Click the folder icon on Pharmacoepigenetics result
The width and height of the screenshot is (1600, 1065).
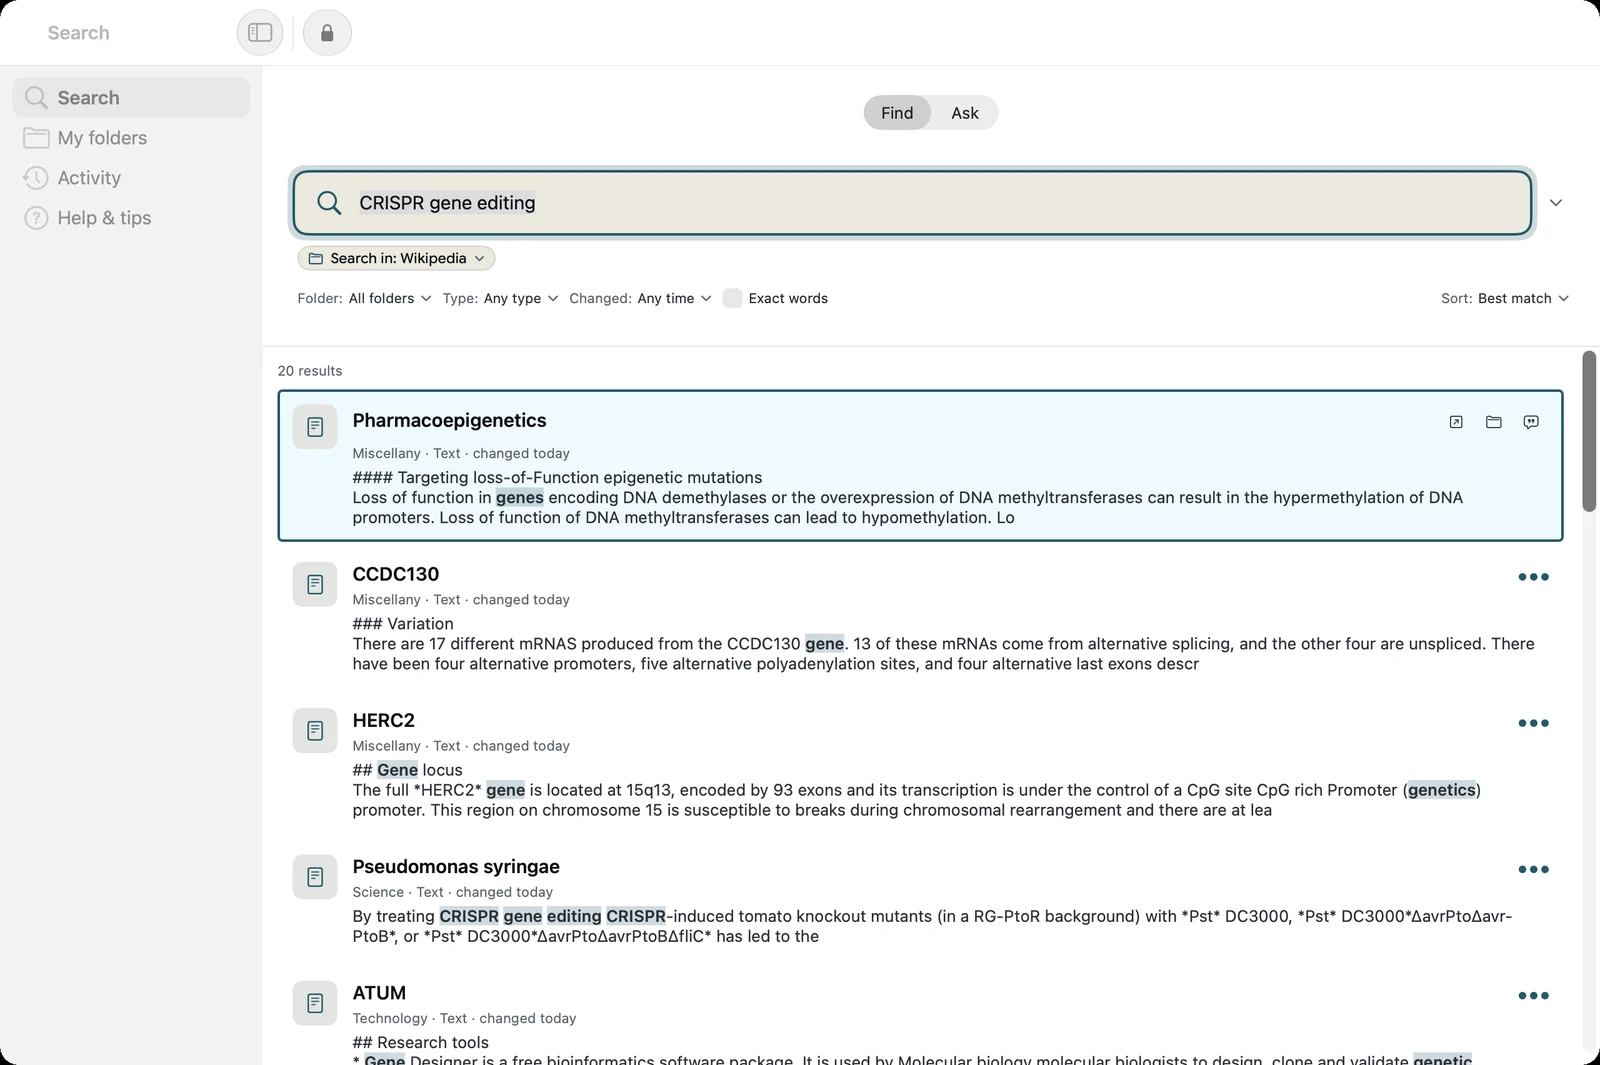(x=1494, y=422)
